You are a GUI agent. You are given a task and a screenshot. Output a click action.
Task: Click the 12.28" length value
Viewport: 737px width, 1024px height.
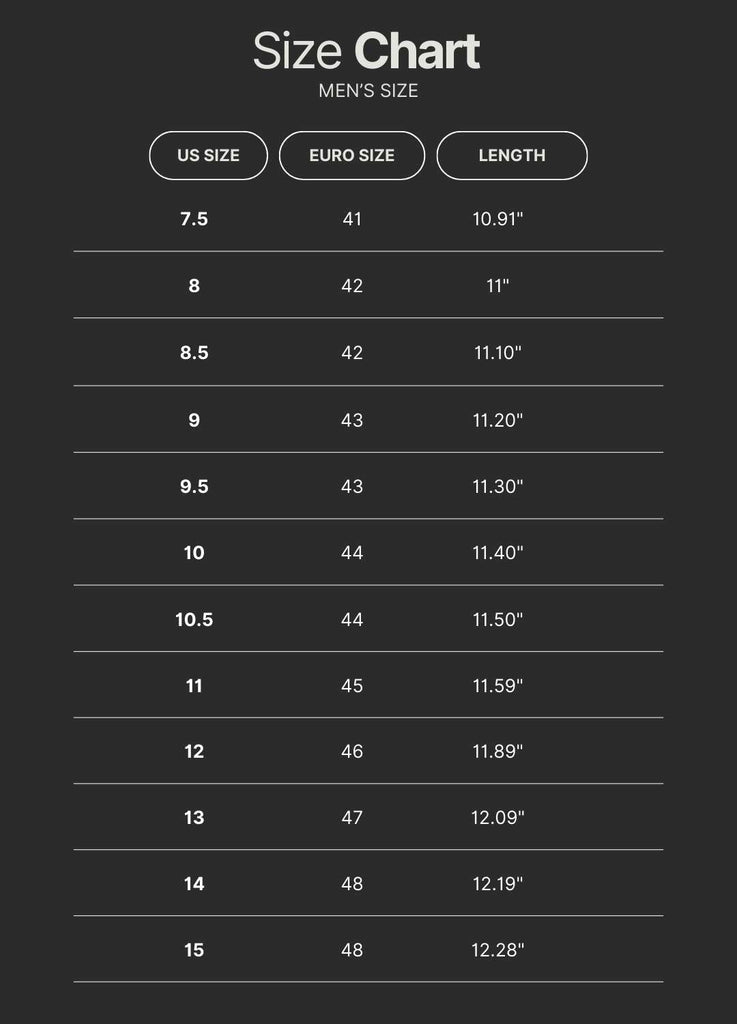click(x=498, y=950)
